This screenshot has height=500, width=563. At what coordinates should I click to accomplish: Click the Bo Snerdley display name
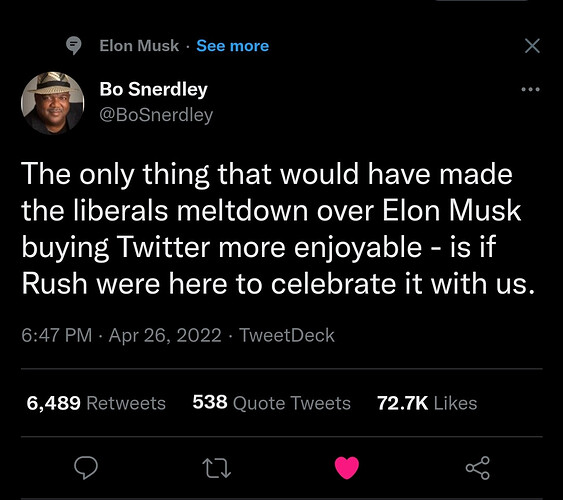click(154, 89)
